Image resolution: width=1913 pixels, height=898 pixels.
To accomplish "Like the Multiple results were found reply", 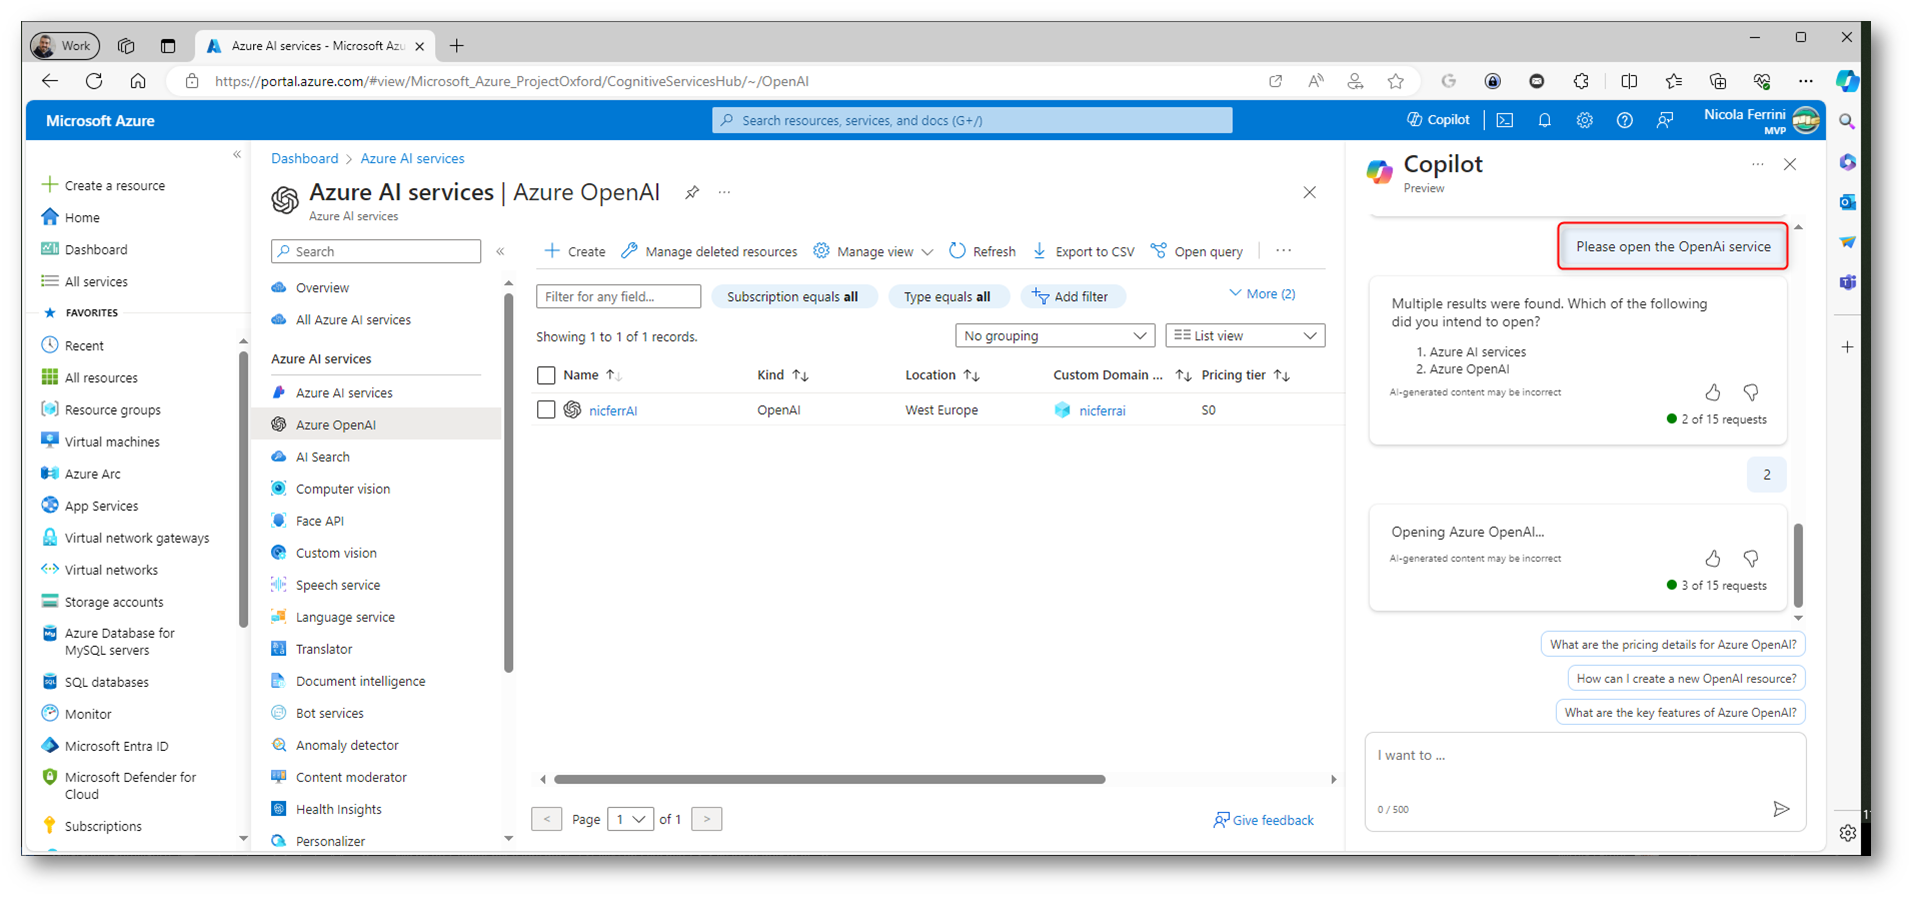I will pyautogui.click(x=1713, y=392).
